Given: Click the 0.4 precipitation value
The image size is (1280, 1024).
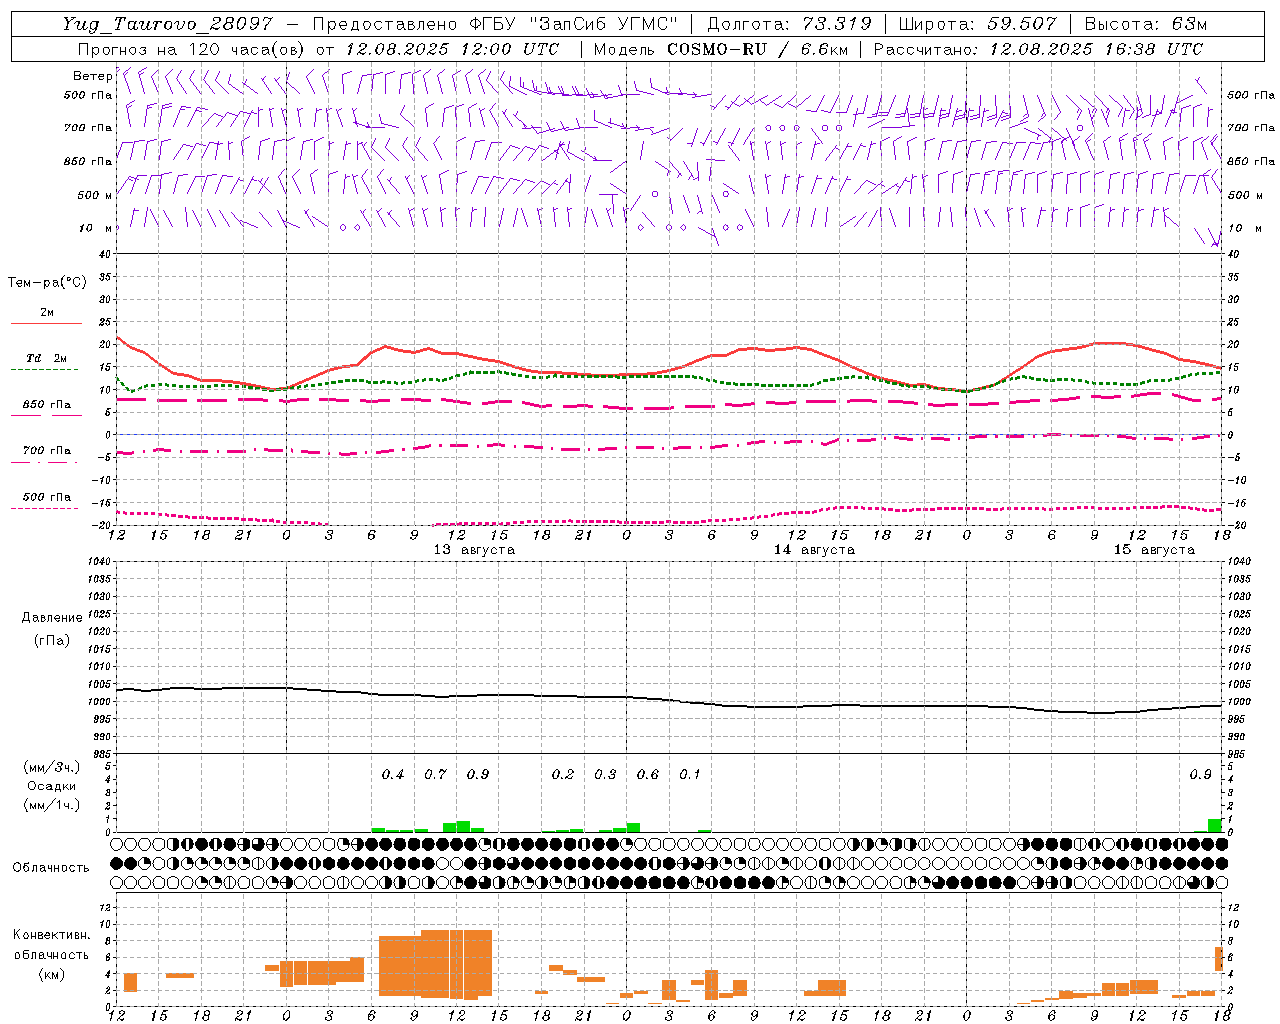Looking at the screenshot, I should (393, 774).
